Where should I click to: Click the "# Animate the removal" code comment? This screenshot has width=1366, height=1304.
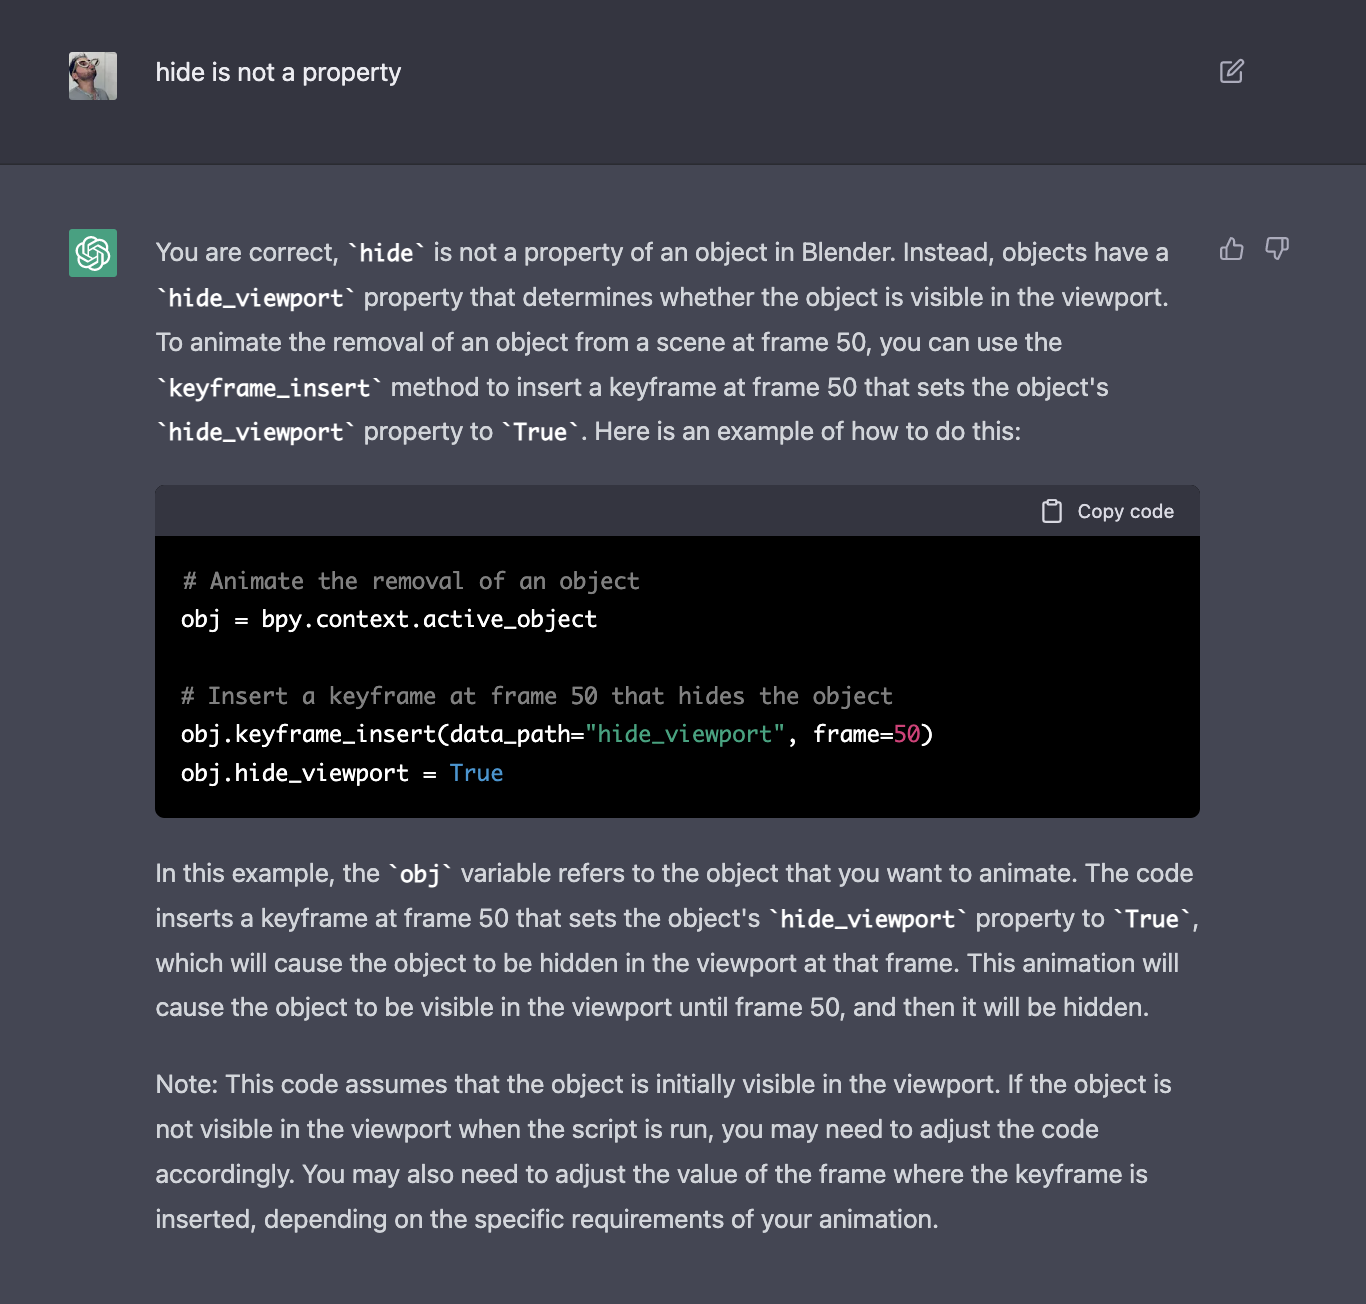(410, 581)
